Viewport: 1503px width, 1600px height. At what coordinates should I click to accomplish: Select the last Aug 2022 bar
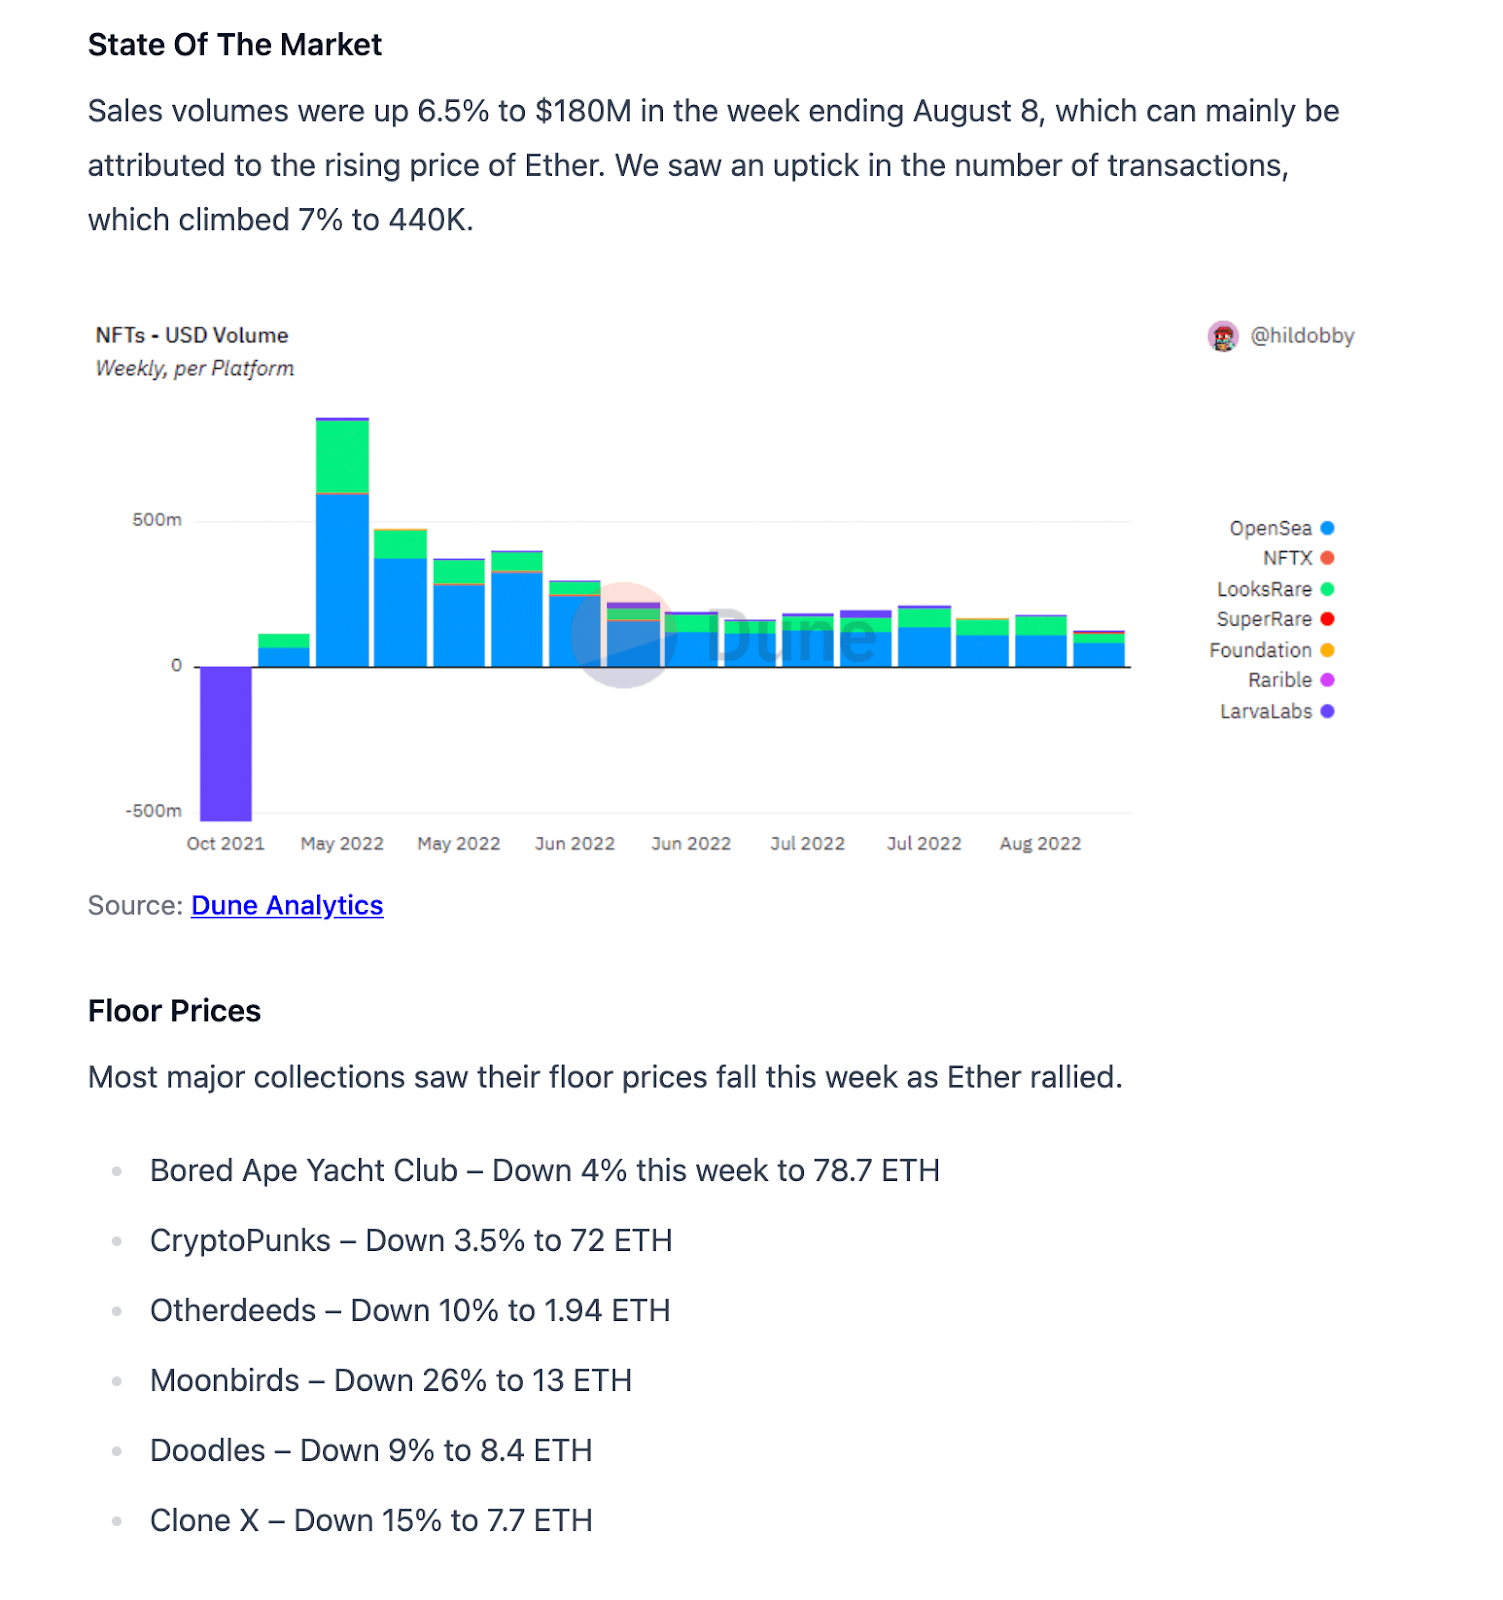[1099, 649]
